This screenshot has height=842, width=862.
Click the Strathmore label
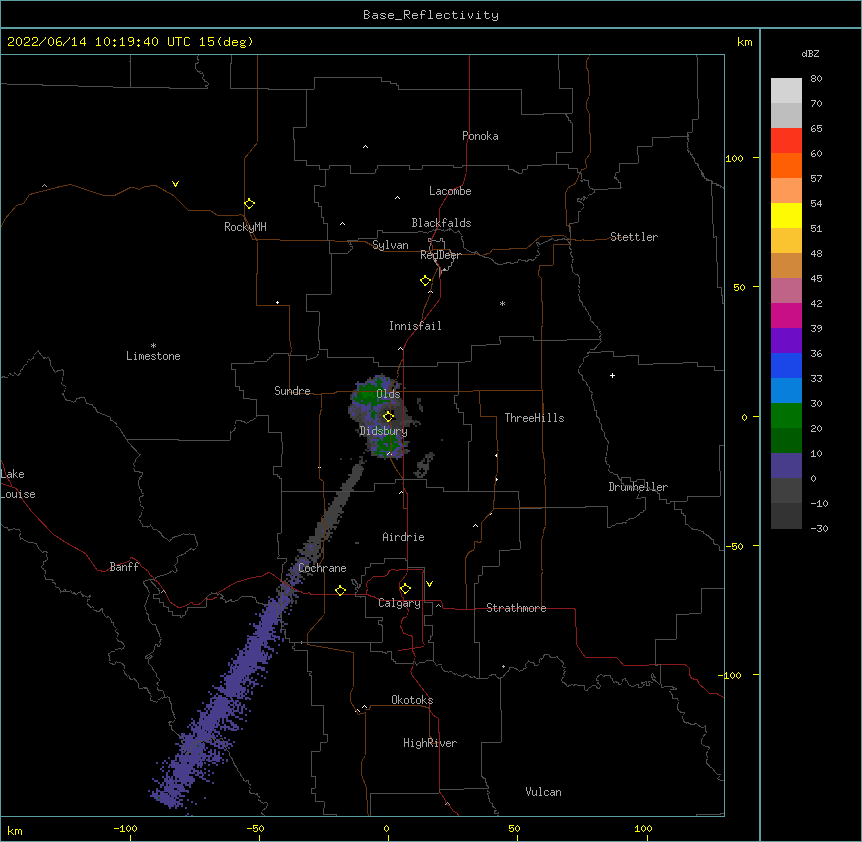[x=516, y=608]
